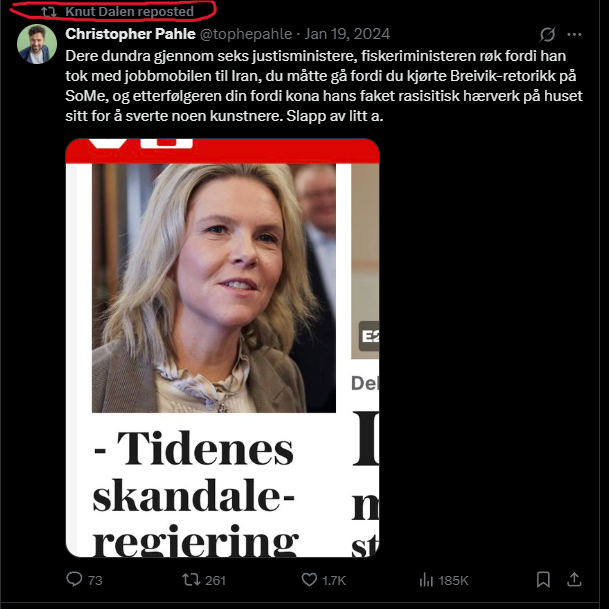Open the Jan 19, 2024 timestamp

point(347,34)
